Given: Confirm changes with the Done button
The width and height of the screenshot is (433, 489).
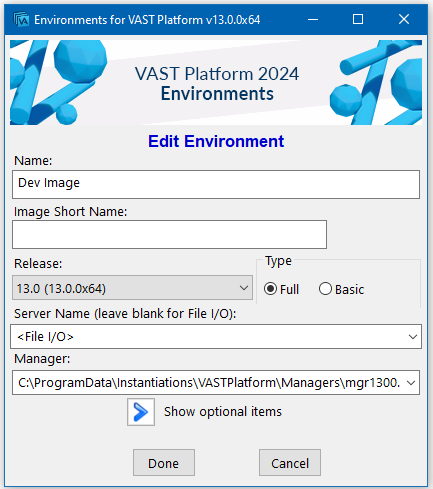Looking at the screenshot, I should pyautogui.click(x=164, y=462).
